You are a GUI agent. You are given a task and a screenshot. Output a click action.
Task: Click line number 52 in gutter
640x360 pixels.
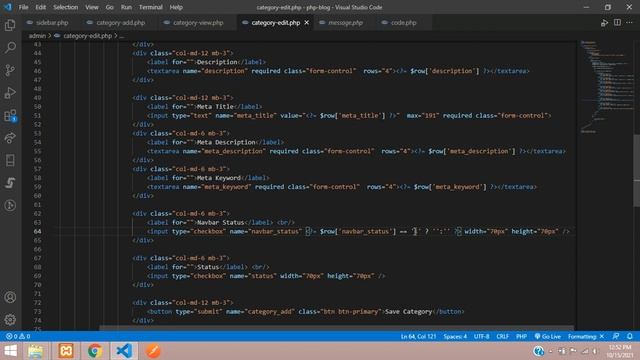pos(37,124)
